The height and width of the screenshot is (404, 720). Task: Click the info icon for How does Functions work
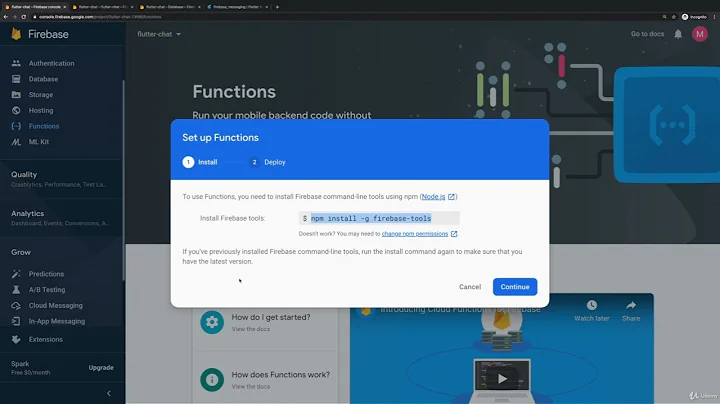tap(212, 380)
